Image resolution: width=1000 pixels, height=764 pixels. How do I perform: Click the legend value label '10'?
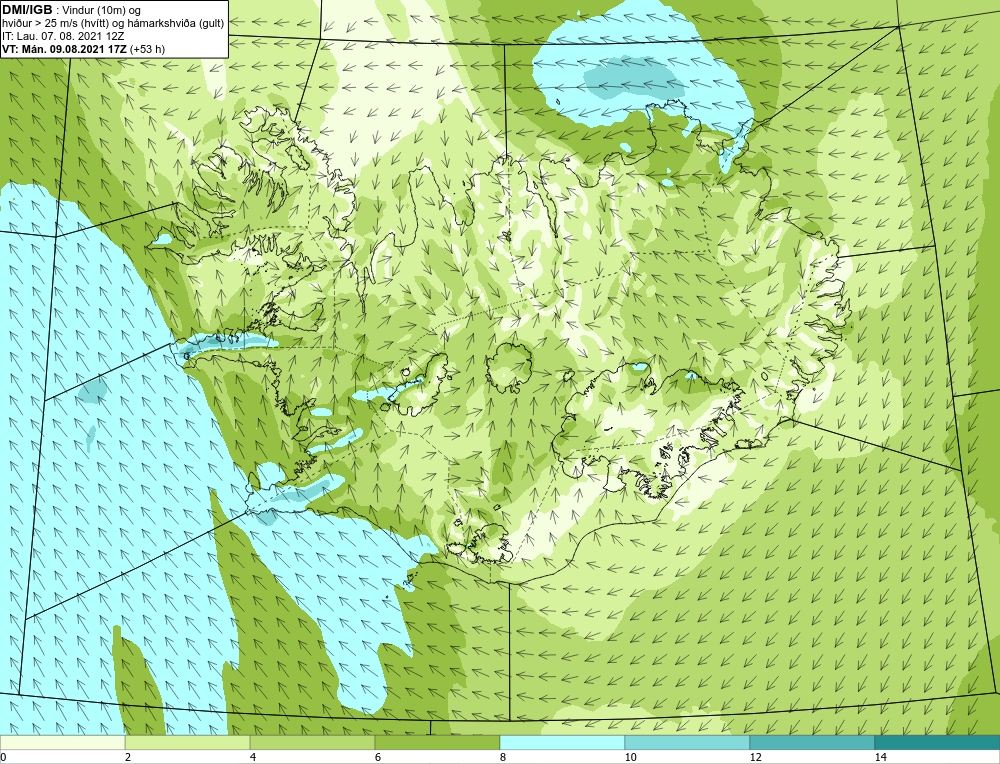(631, 757)
